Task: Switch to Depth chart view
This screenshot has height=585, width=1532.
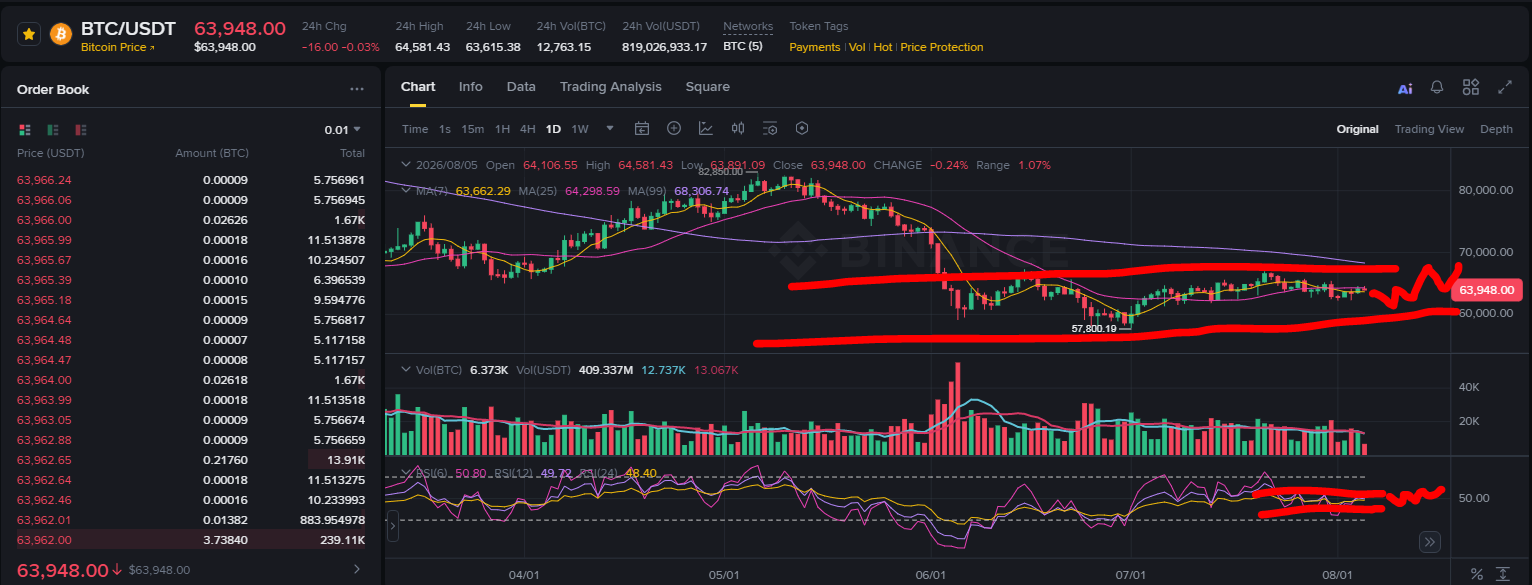Action: pos(1496,129)
